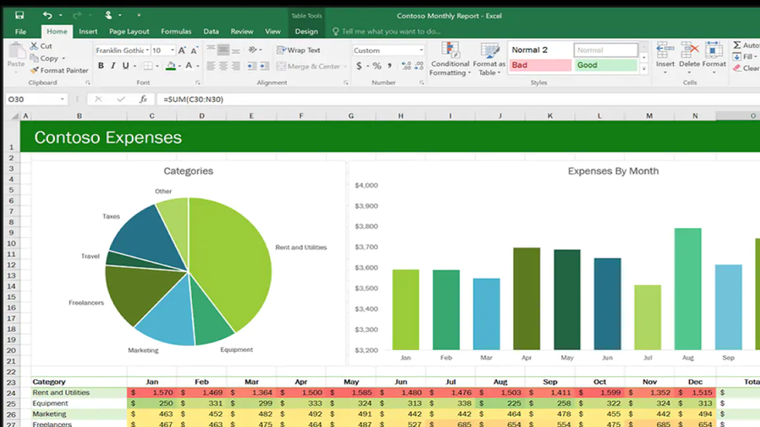Click the Fill button in the ribbon
This screenshot has width=760, height=427.
tap(744, 57)
